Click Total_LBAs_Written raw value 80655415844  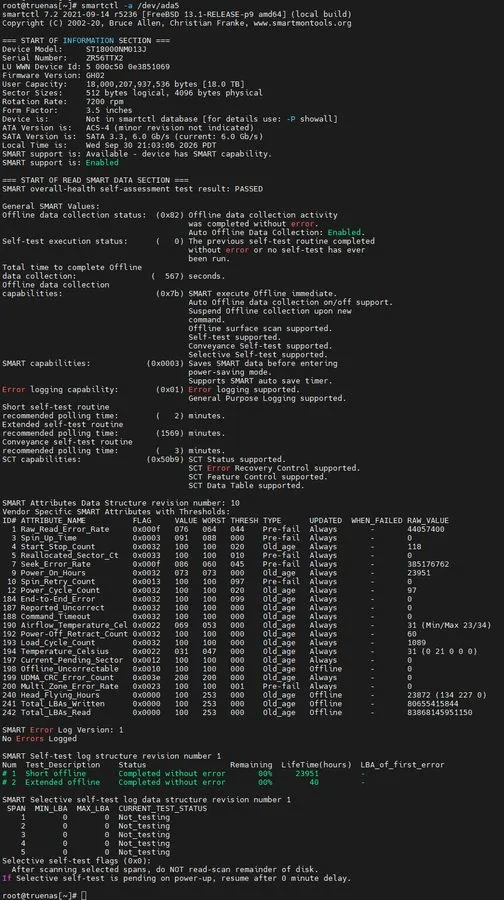(x=433, y=704)
